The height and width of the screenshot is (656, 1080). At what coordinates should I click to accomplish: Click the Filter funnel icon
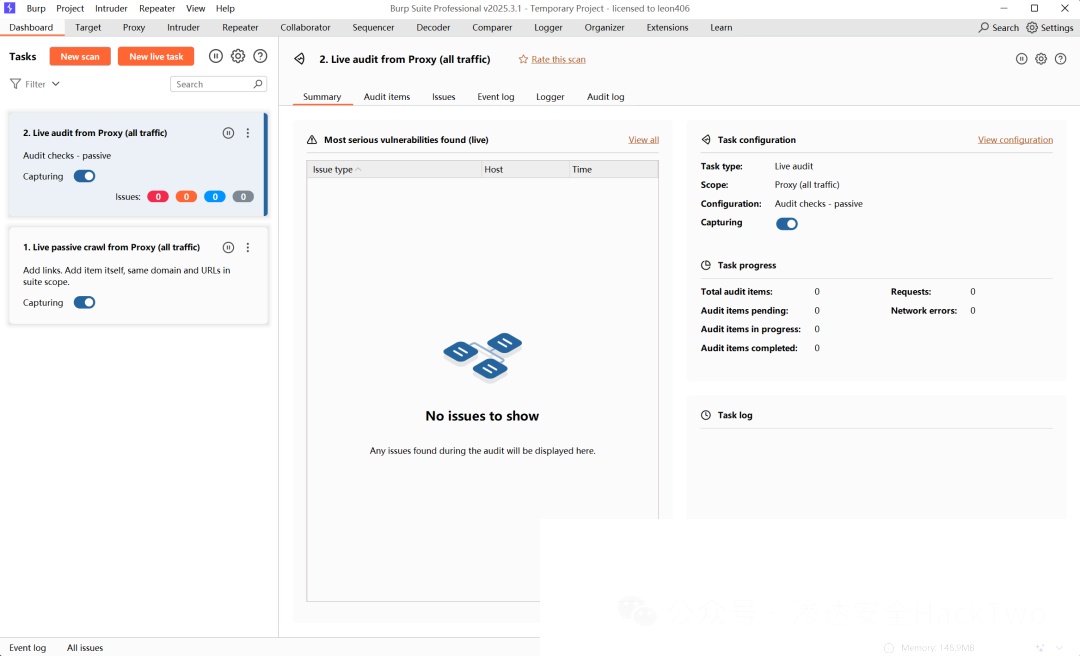tap(15, 84)
